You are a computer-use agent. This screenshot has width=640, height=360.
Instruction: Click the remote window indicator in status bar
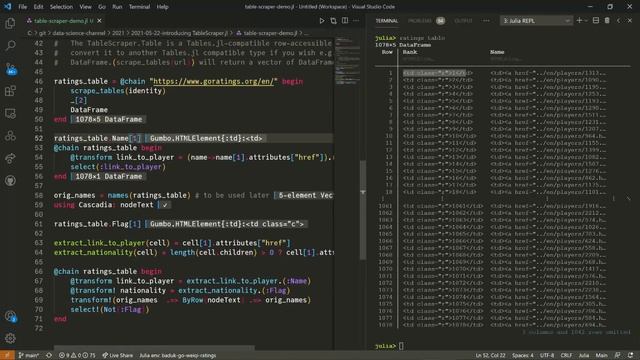coord(7,355)
